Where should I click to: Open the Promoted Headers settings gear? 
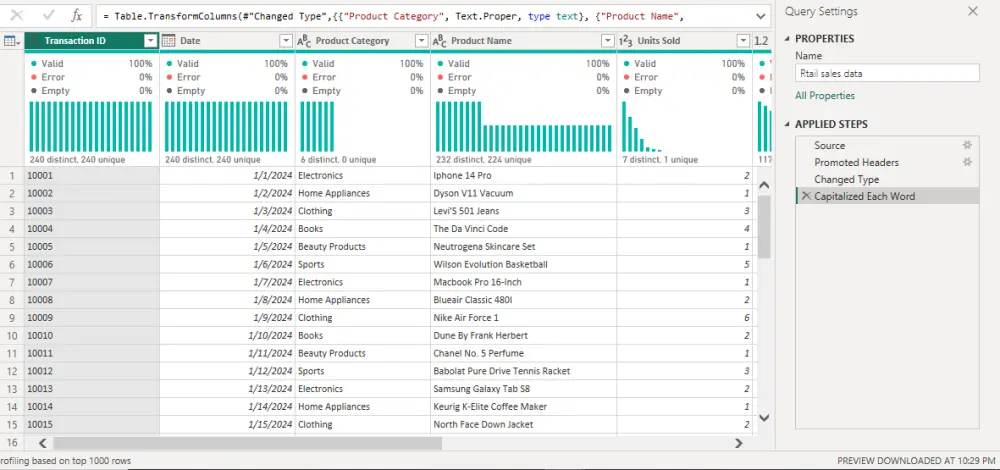click(x=967, y=162)
